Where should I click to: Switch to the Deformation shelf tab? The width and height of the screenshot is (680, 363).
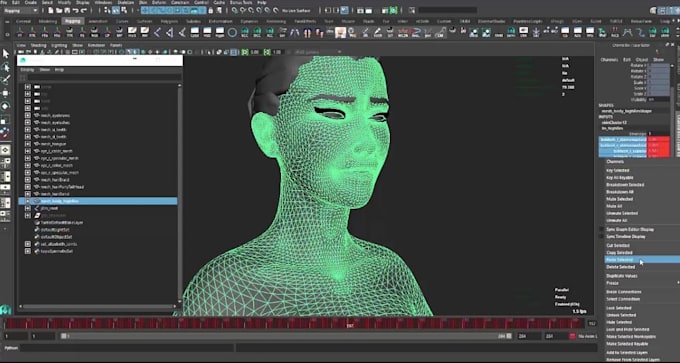pyautogui.click(x=220, y=21)
